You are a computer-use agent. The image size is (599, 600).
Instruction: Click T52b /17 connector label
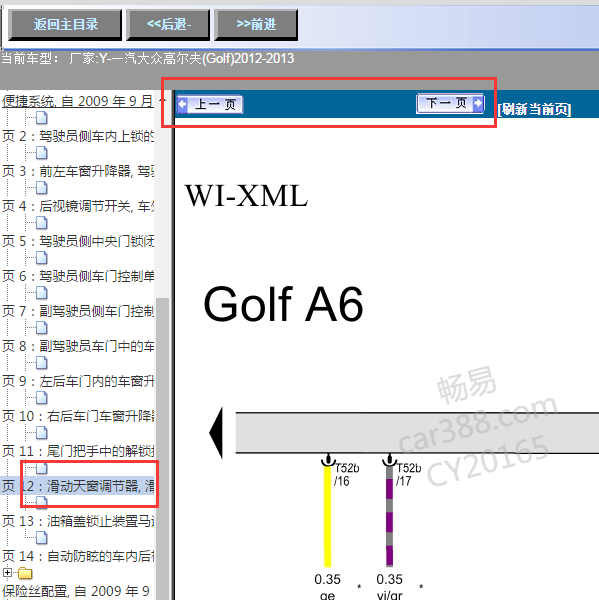408,474
